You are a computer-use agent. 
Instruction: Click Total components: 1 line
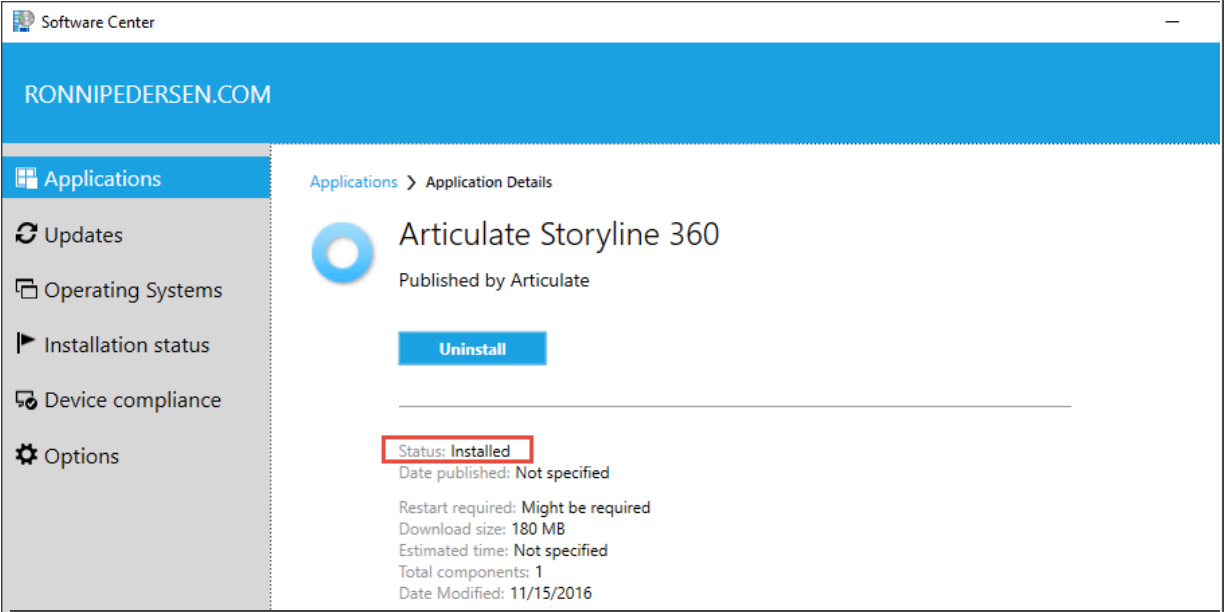point(471,572)
